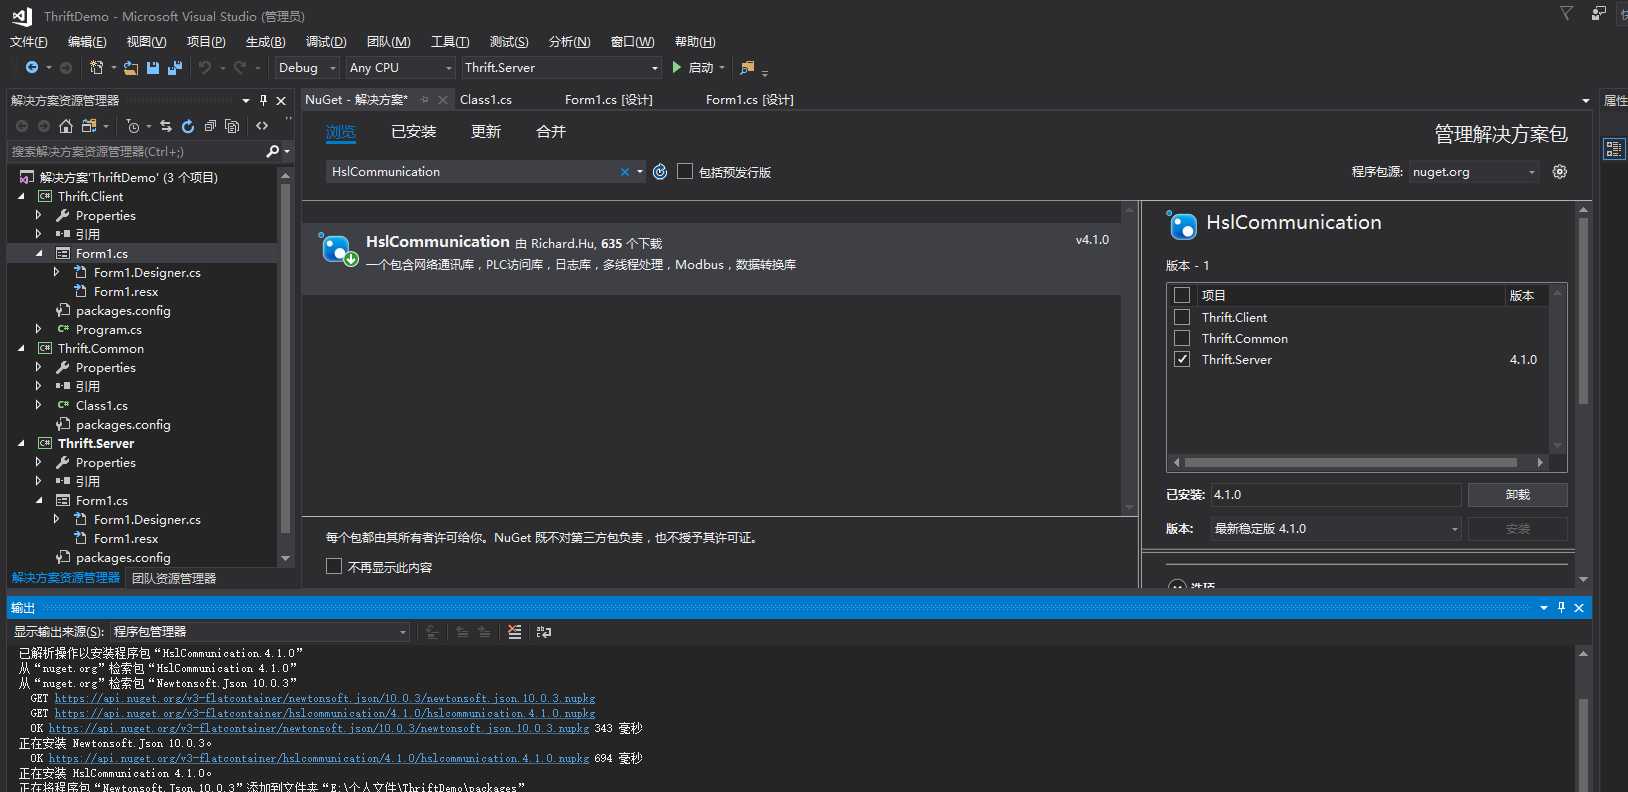The image size is (1628, 792).
Task: Click the search magnifier in Solution Explorer
Action: point(272,151)
